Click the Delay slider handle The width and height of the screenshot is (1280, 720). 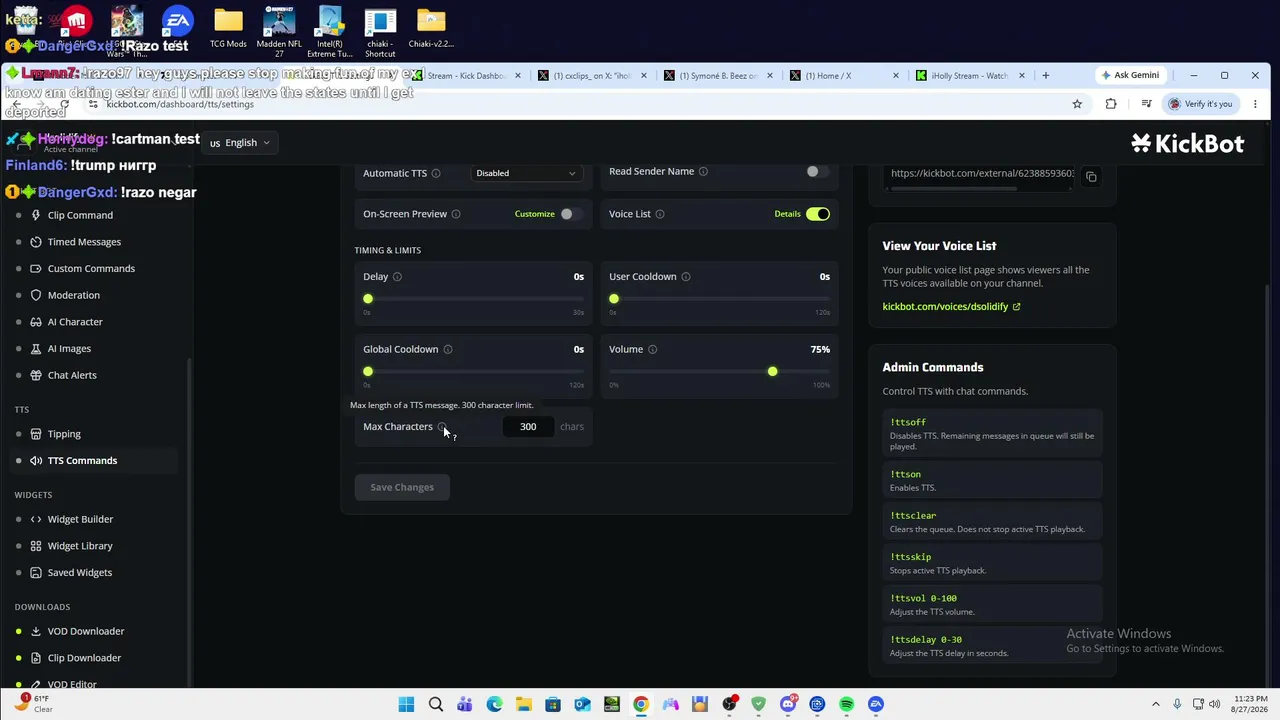tap(368, 299)
